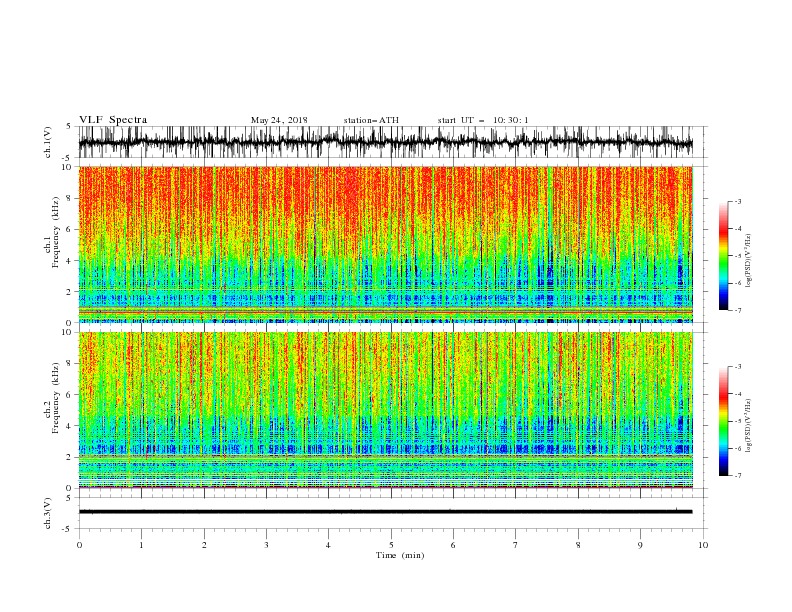
Task: Click time axis tick label '5'
Action: click(391, 545)
